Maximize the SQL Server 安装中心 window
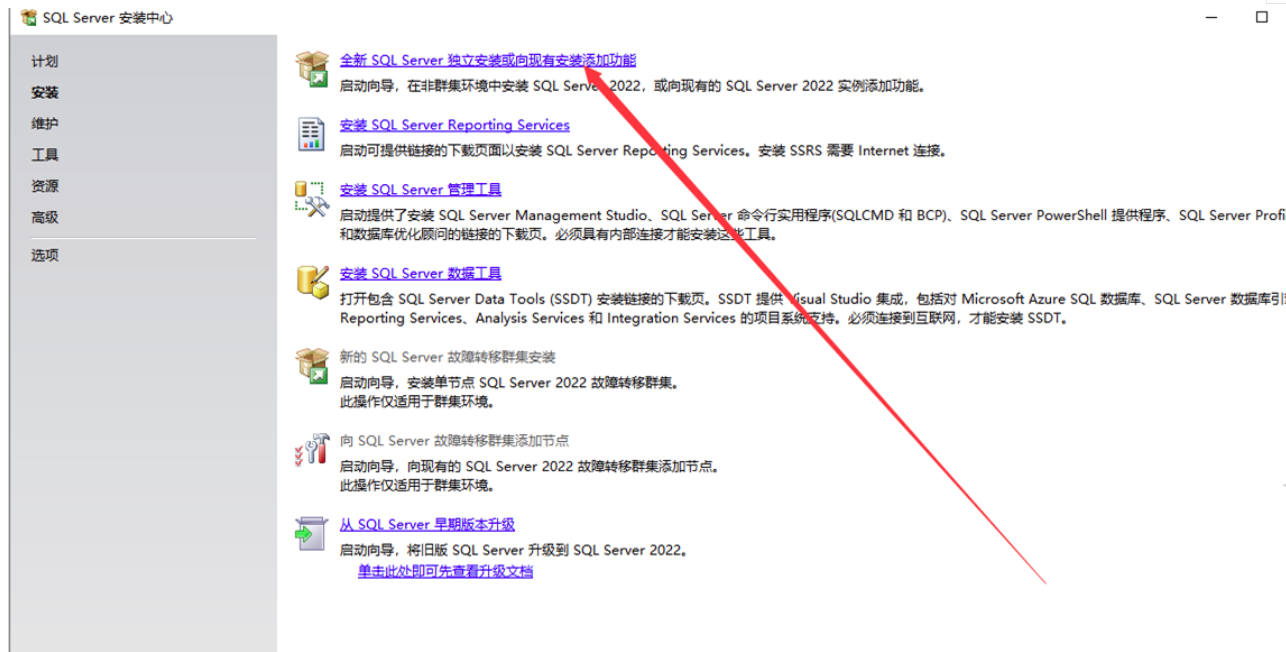This screenshot has height=652, width=1286. tap(1262, 17)
